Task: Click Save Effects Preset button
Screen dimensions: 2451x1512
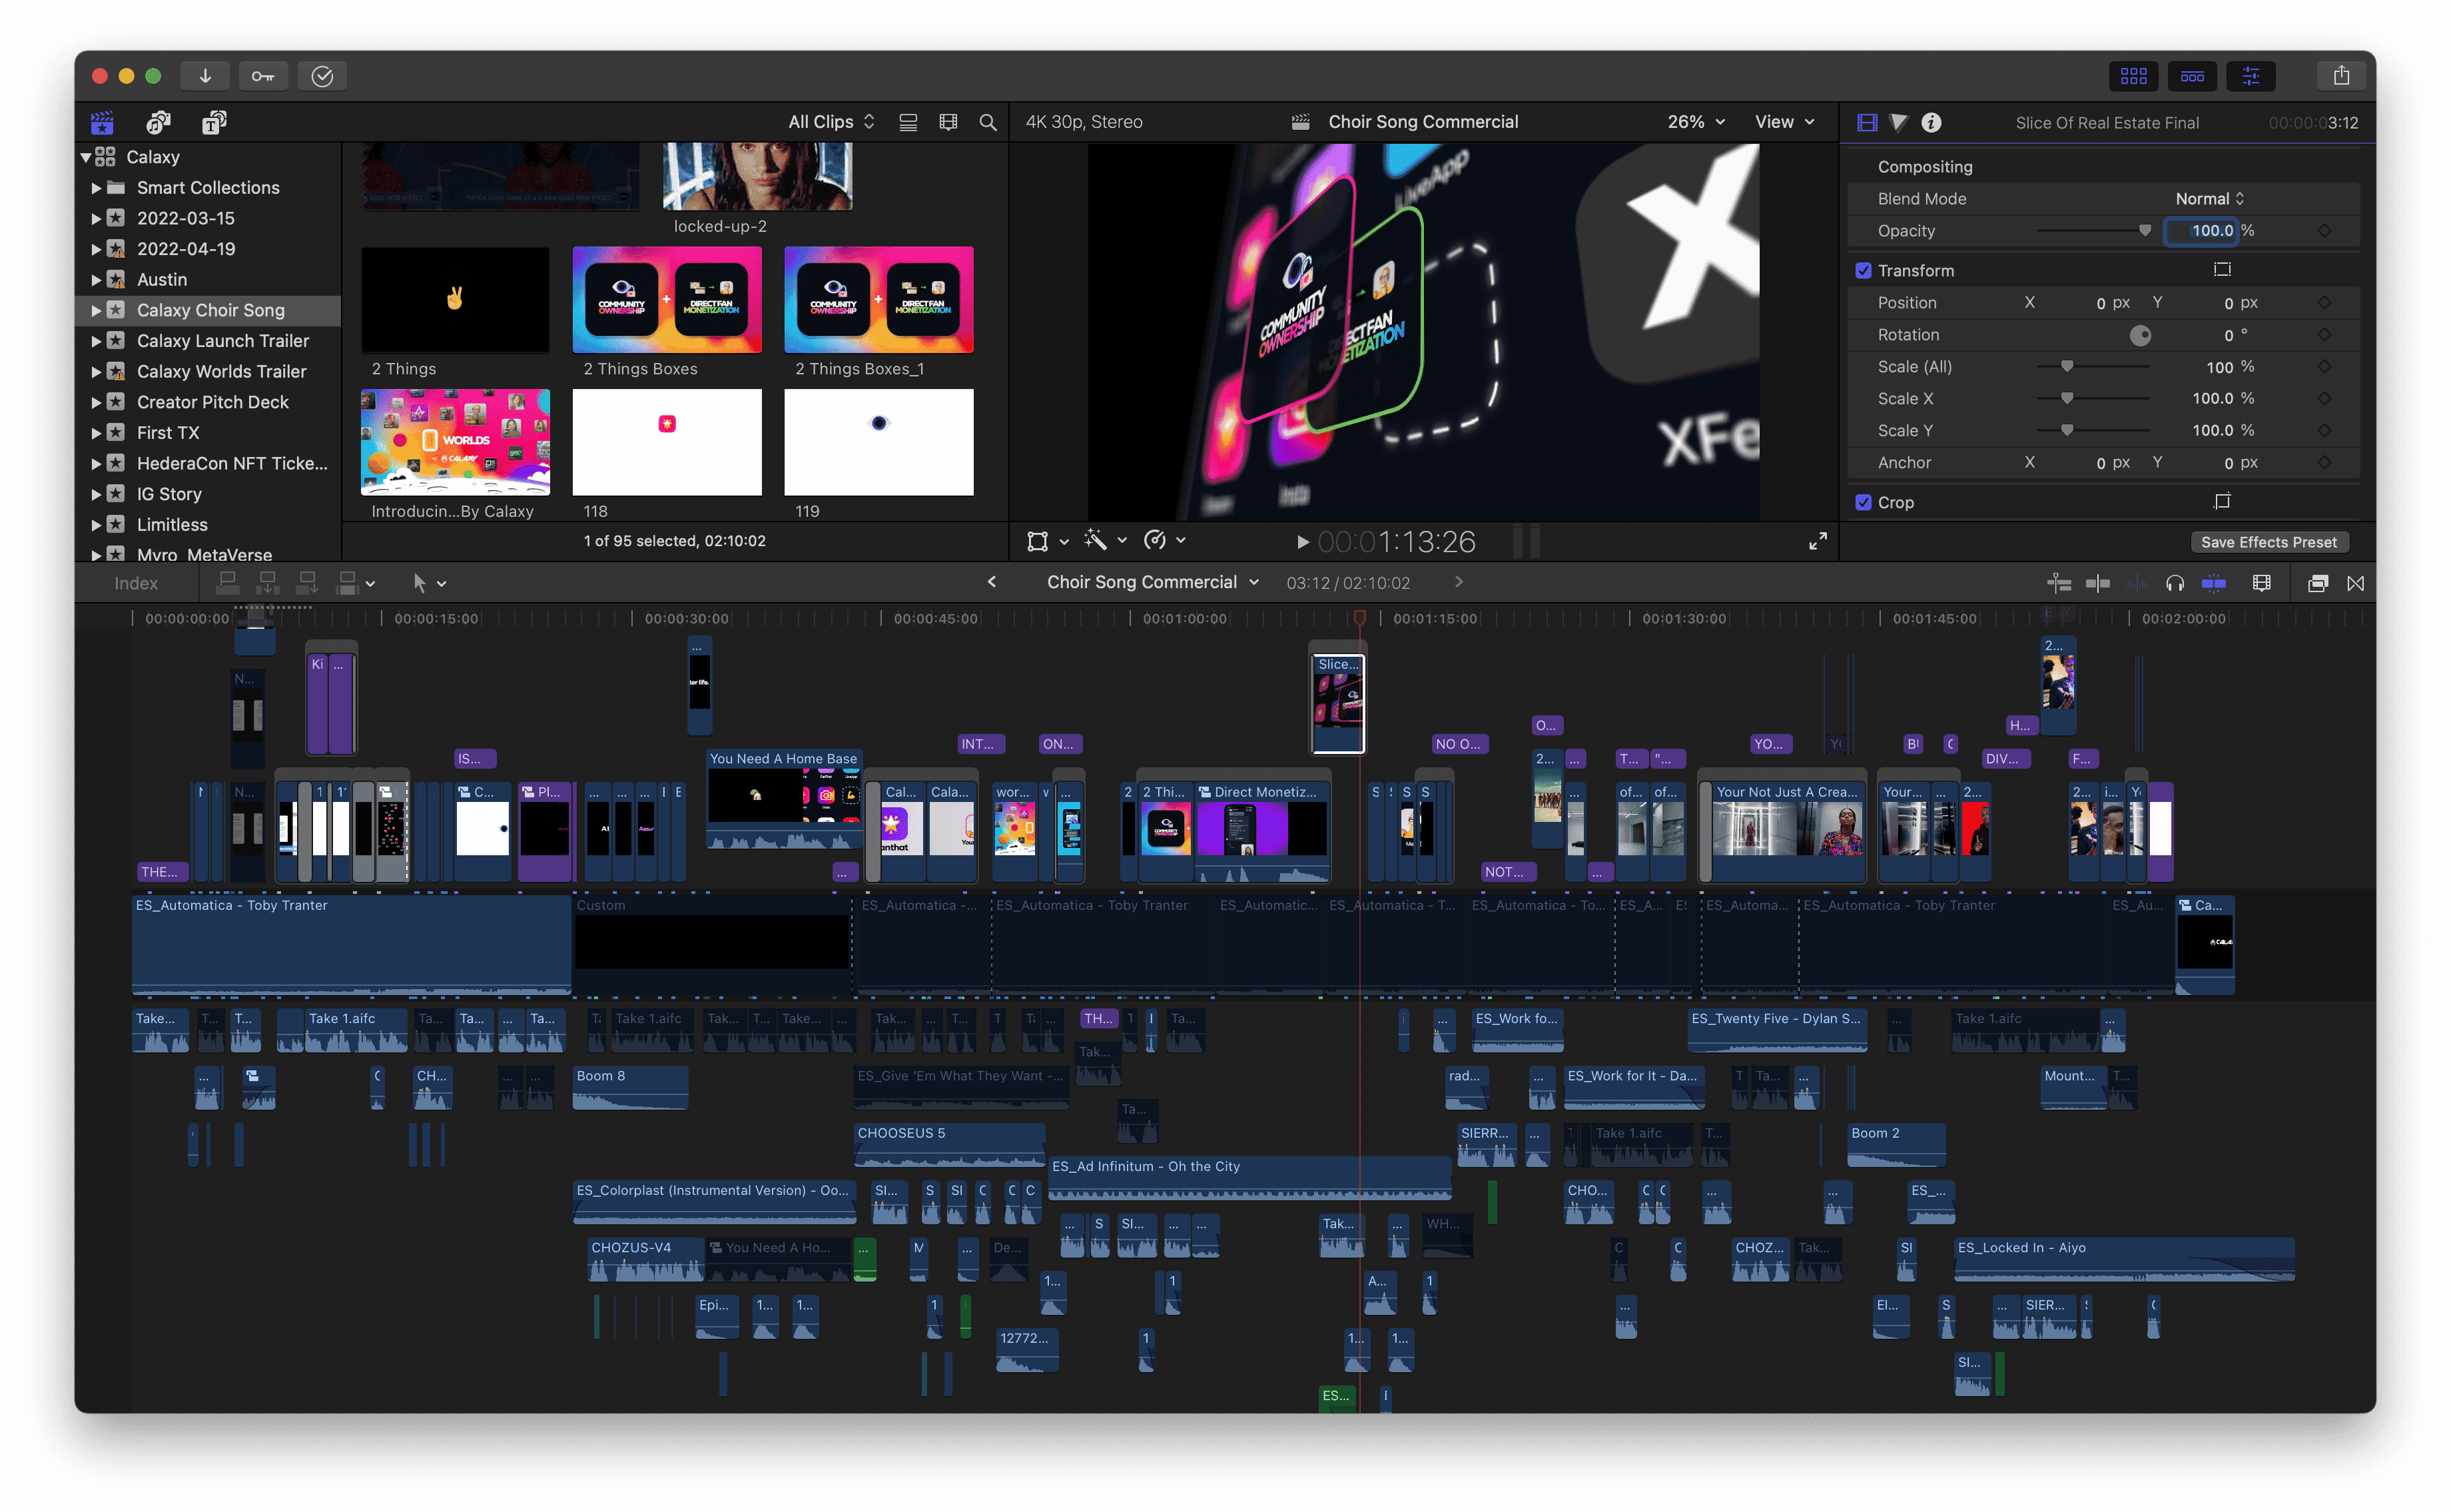Action: (2268, 542)
